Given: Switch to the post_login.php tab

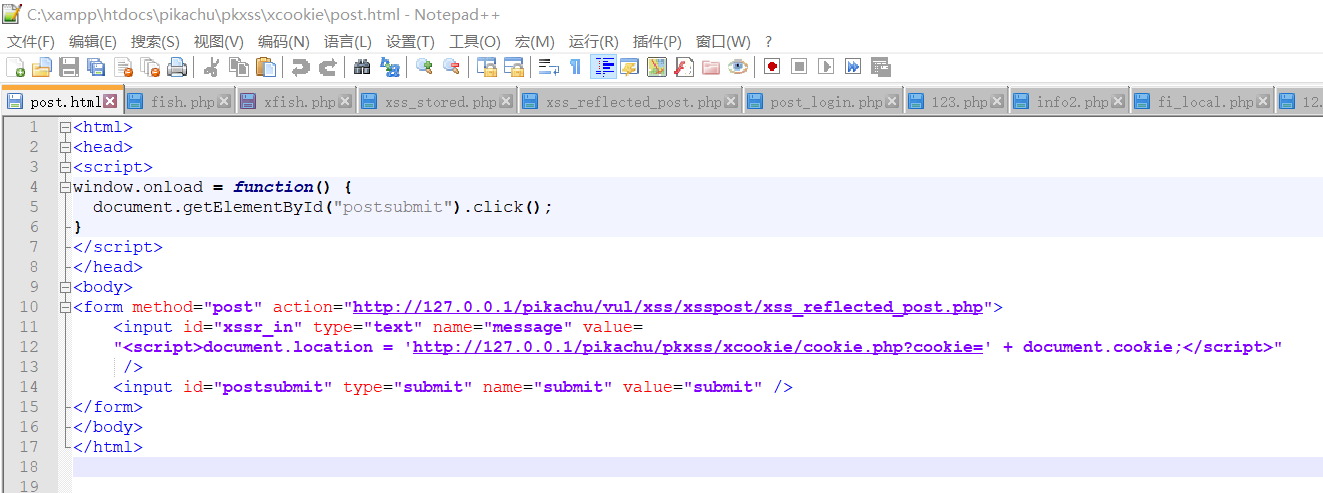Looking at the screenshot, I should pyautogui.click(x=823, y=102).
